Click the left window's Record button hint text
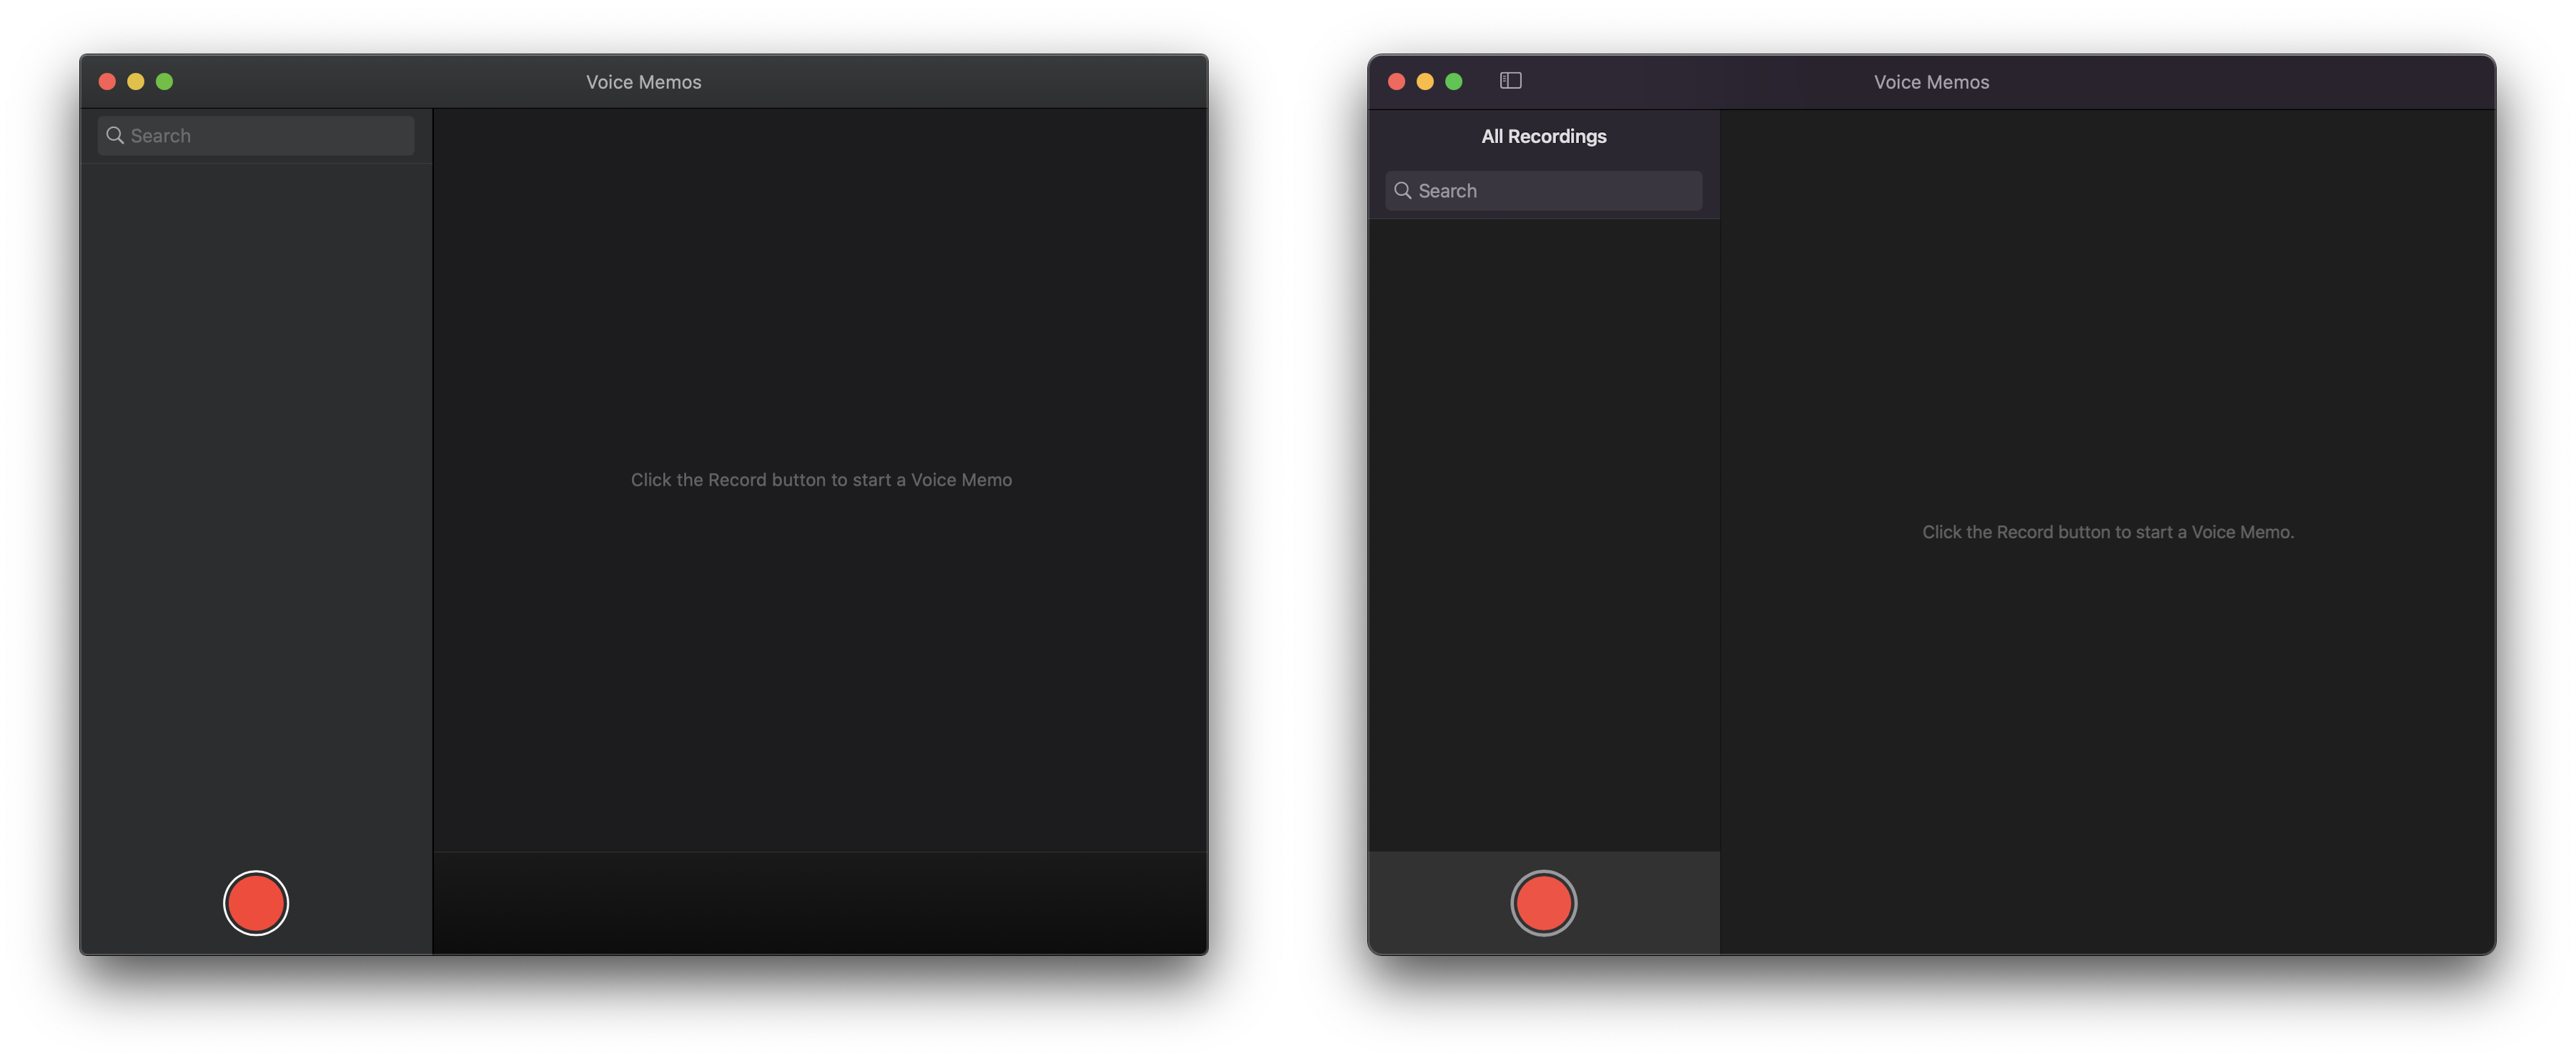Screen dimensions: 2576x1061 click(821, 480)
